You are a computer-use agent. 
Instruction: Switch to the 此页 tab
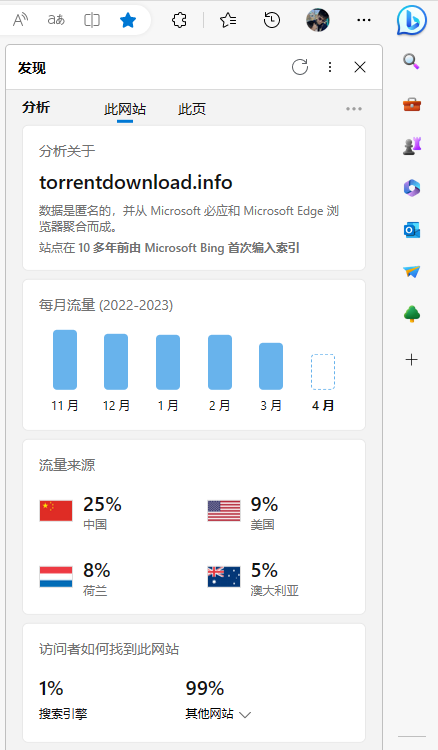(x=192, y=109)
